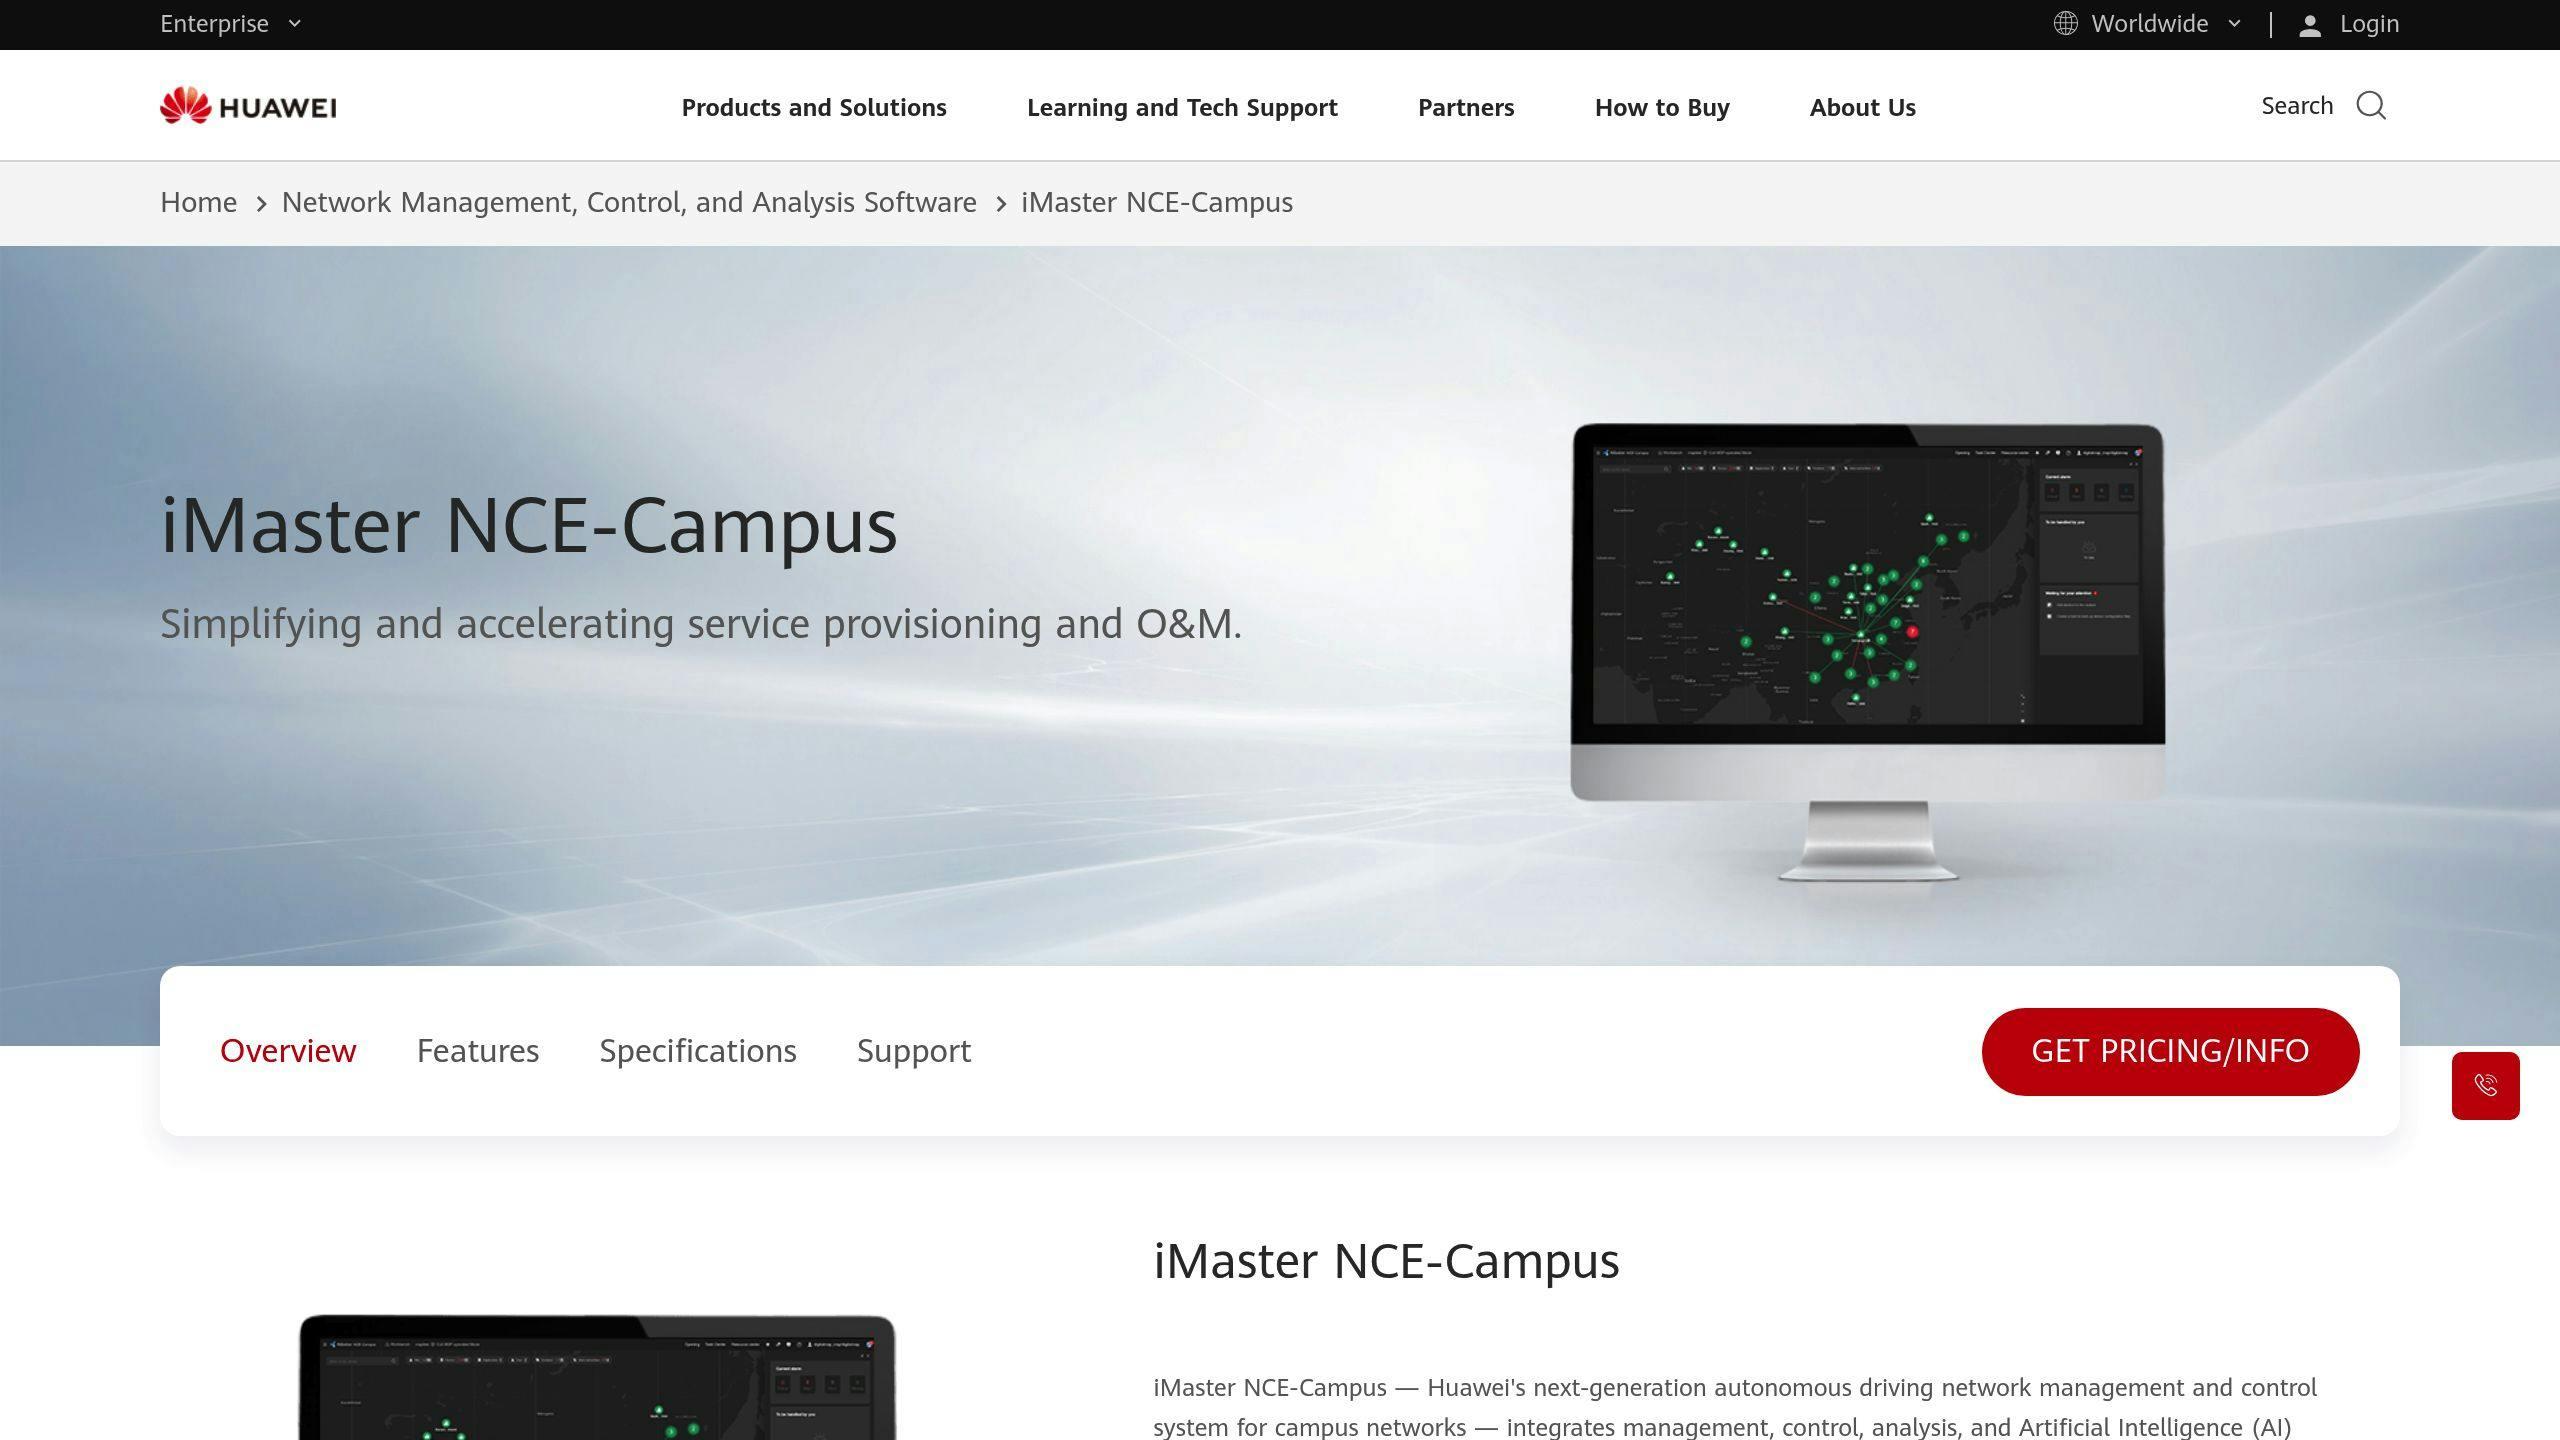Select the Specifications tab
This screenshot has width=2560, height=1440.
pos(698,1050)
